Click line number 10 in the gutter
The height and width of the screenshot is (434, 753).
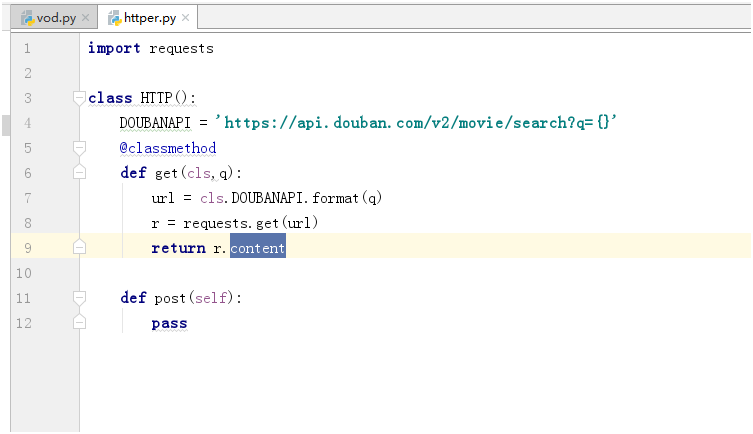pos(24,273)
